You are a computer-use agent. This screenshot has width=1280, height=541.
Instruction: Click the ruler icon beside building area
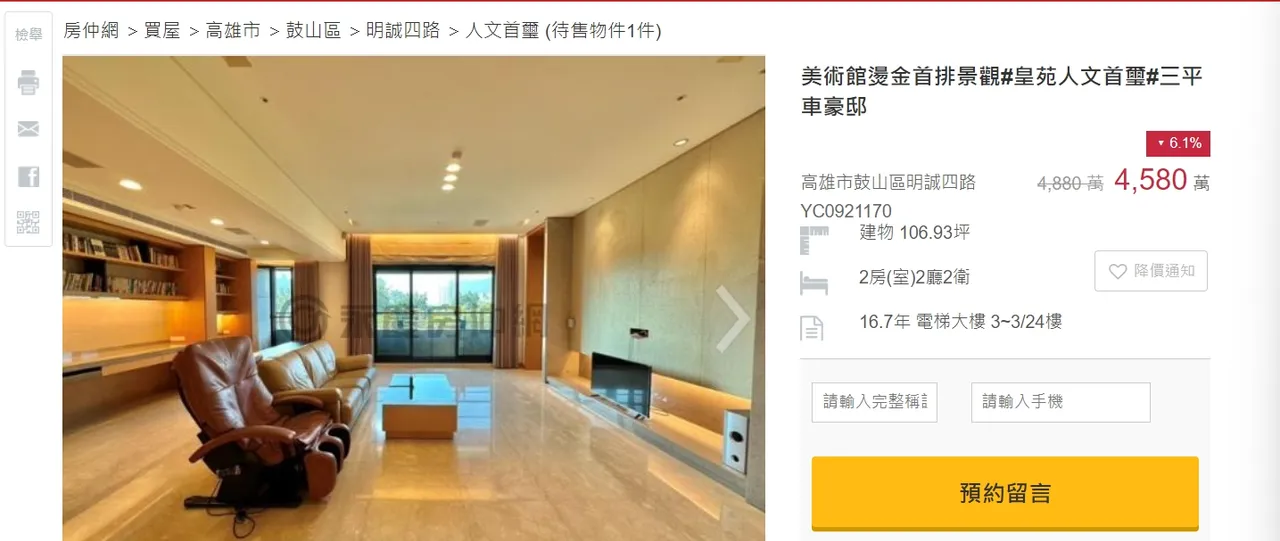[814, 240]
